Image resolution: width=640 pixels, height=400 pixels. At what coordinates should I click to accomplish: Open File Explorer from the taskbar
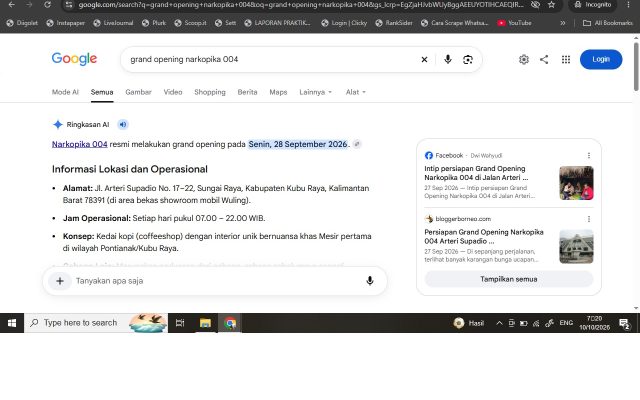(205, 323)
